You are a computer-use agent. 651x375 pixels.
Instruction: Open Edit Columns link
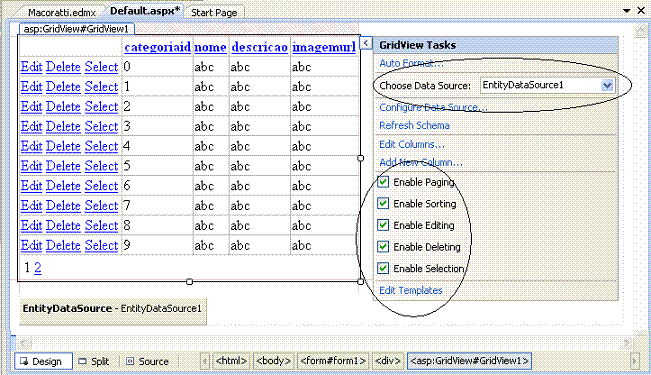[x=412, y=145]
